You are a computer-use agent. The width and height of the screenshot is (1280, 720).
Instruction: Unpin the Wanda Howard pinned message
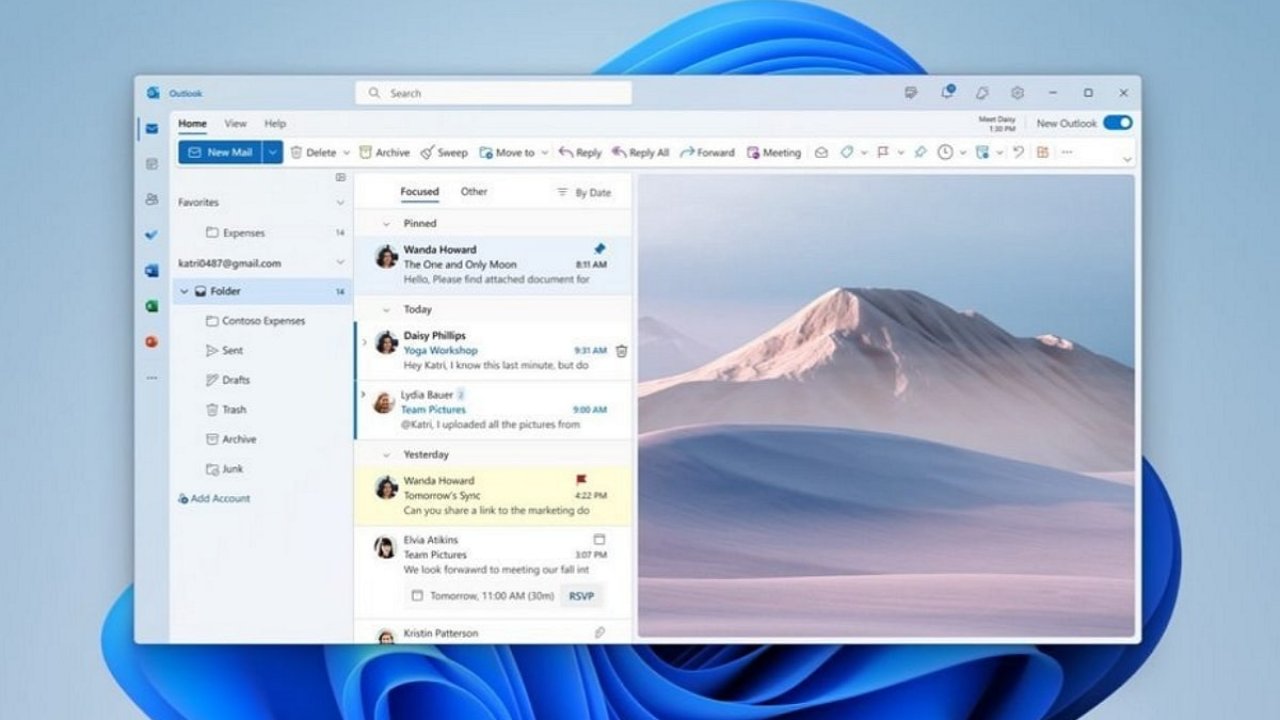(x=600, y=249)
